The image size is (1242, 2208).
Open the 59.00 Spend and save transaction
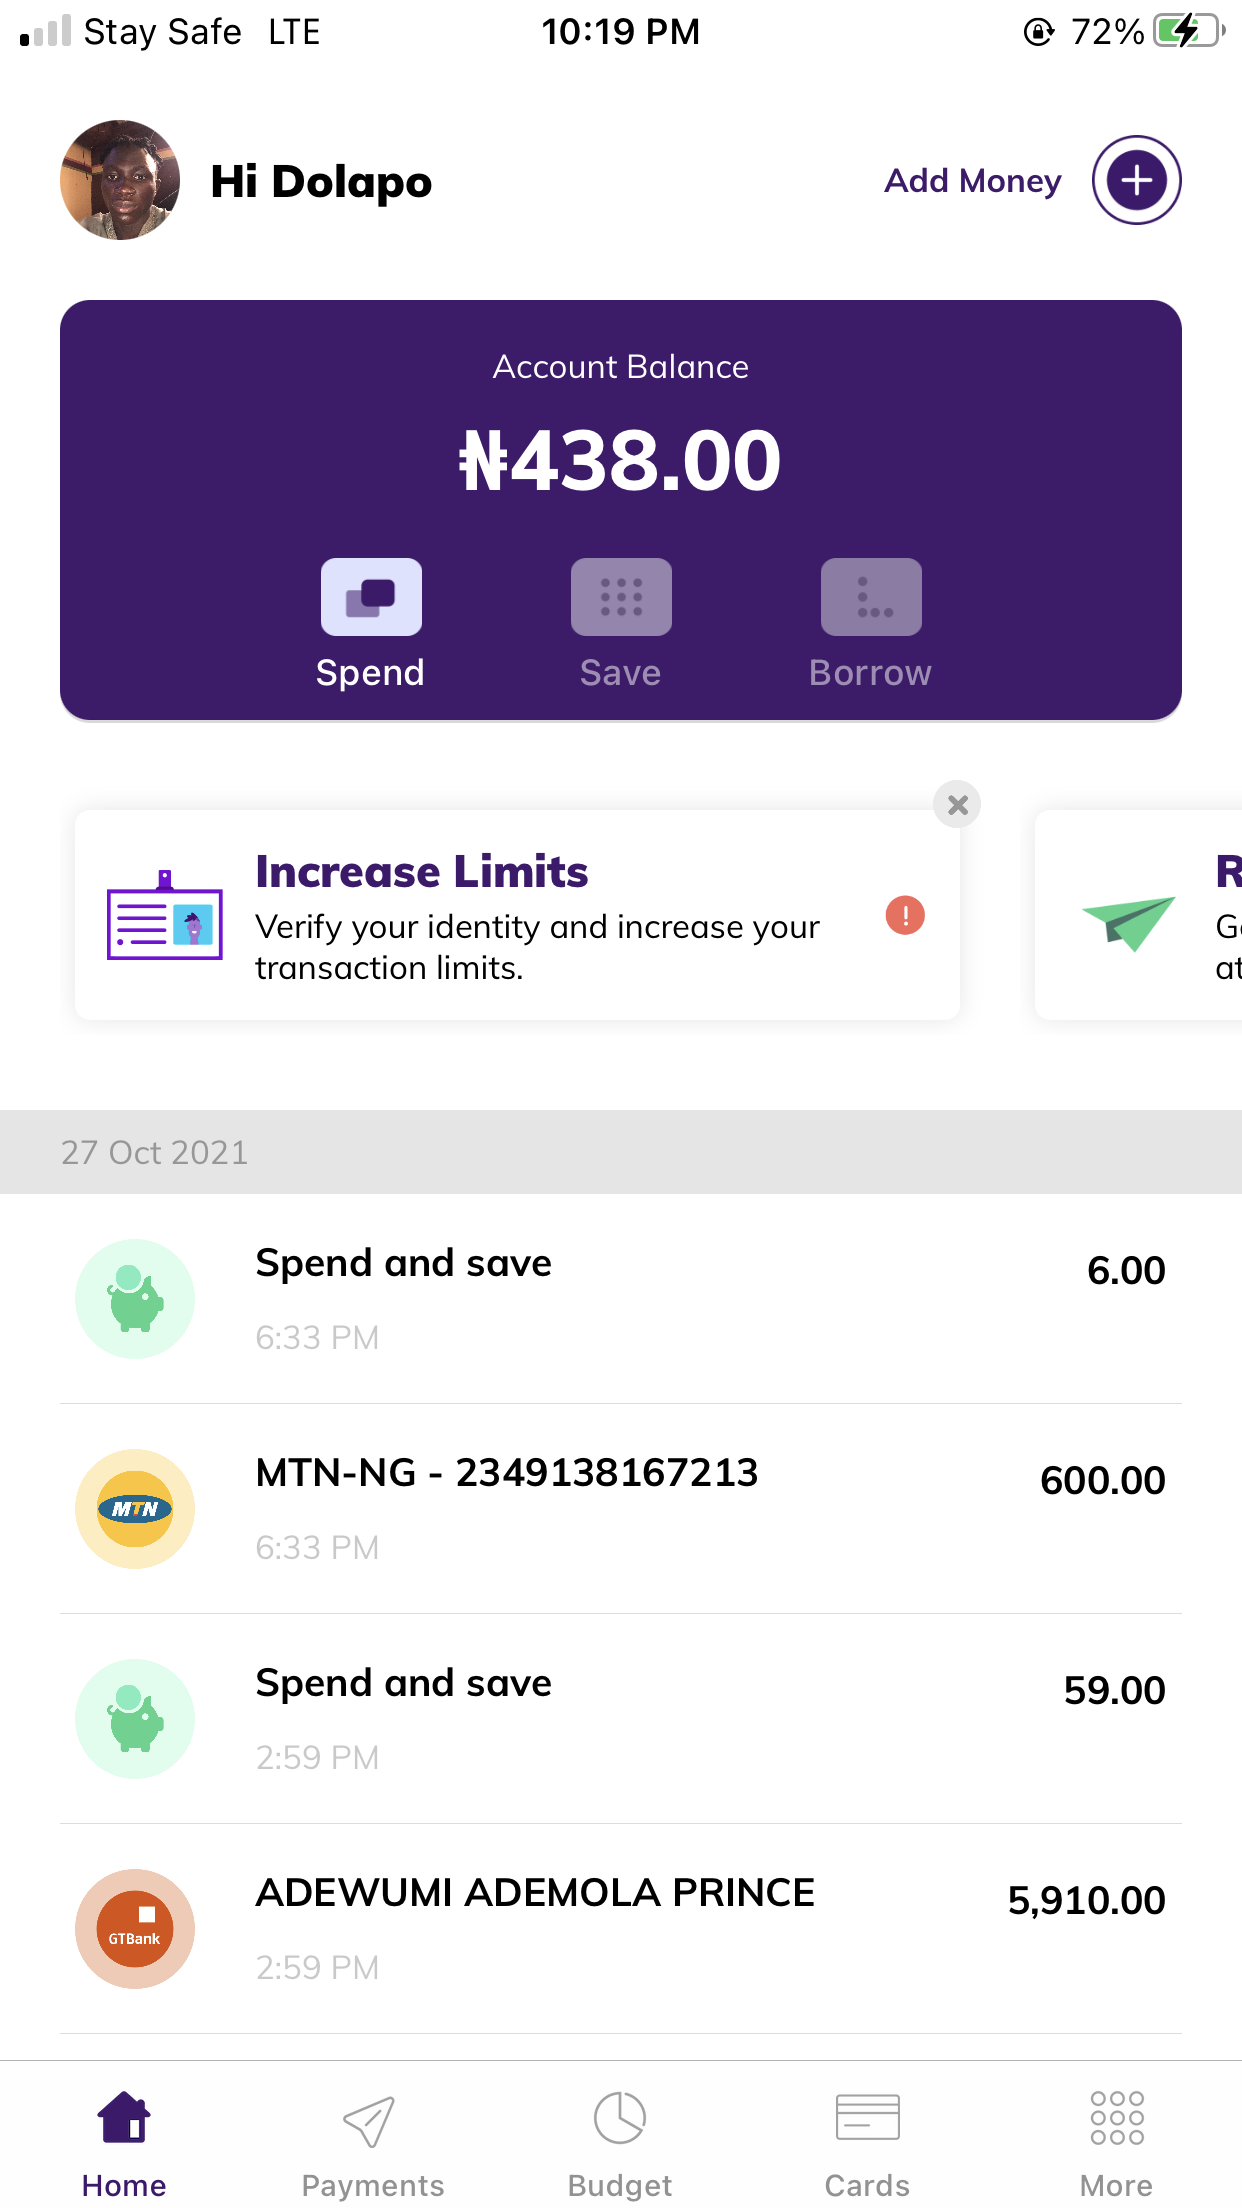point(620,1718)
